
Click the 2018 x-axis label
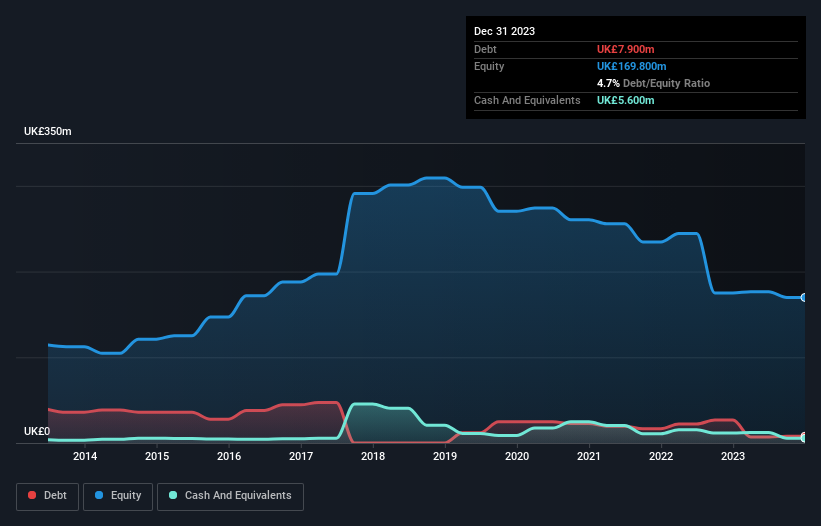tap(373, 456)
